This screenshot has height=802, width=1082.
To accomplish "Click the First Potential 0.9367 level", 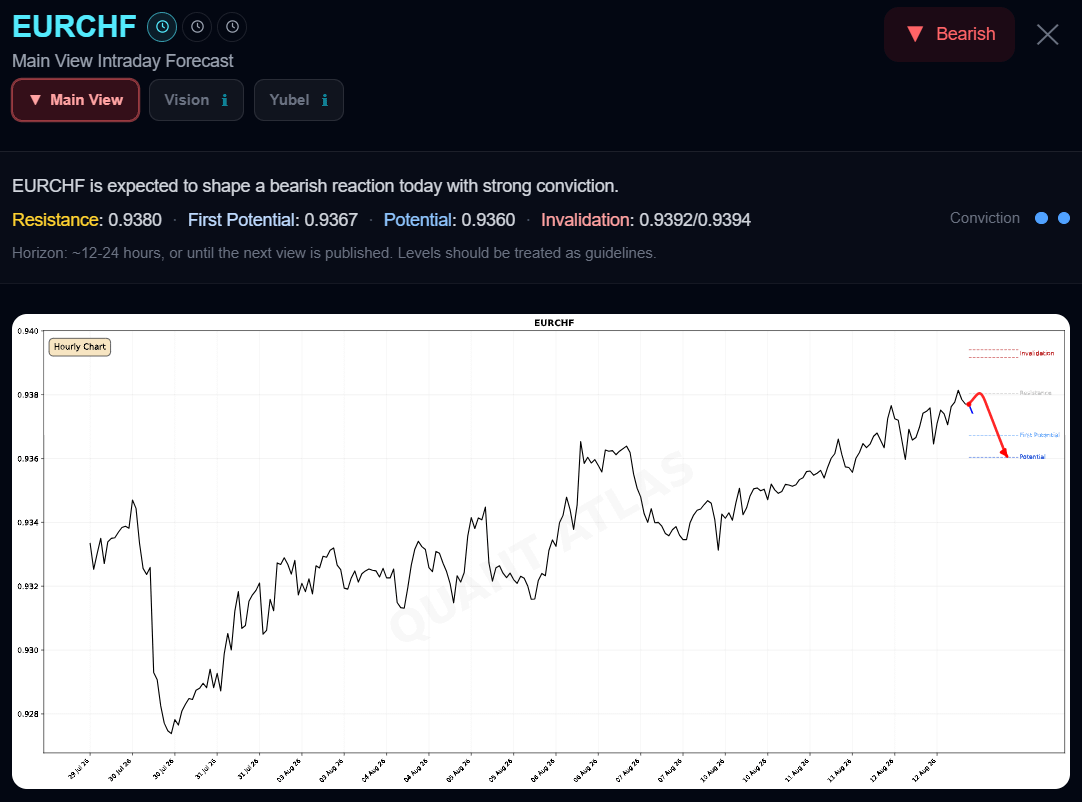I will 273,220.
